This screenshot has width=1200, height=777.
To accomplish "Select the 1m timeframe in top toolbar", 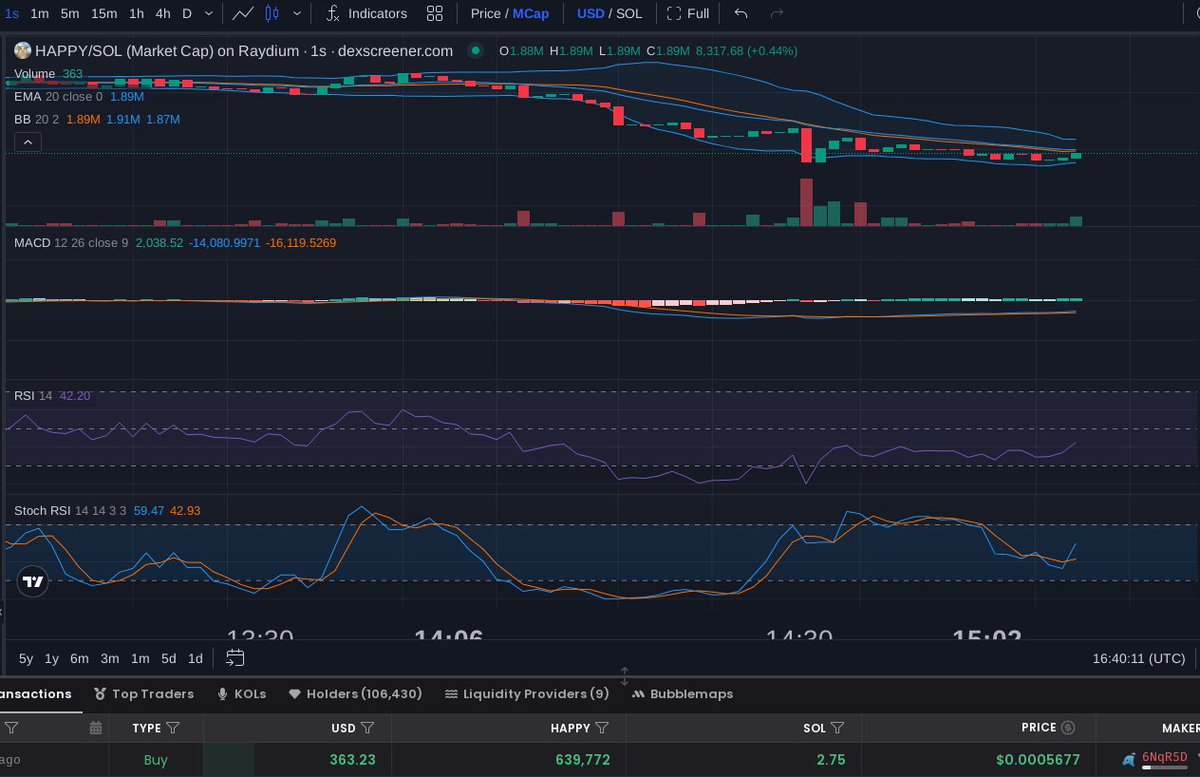I will [x=39, y=13].
